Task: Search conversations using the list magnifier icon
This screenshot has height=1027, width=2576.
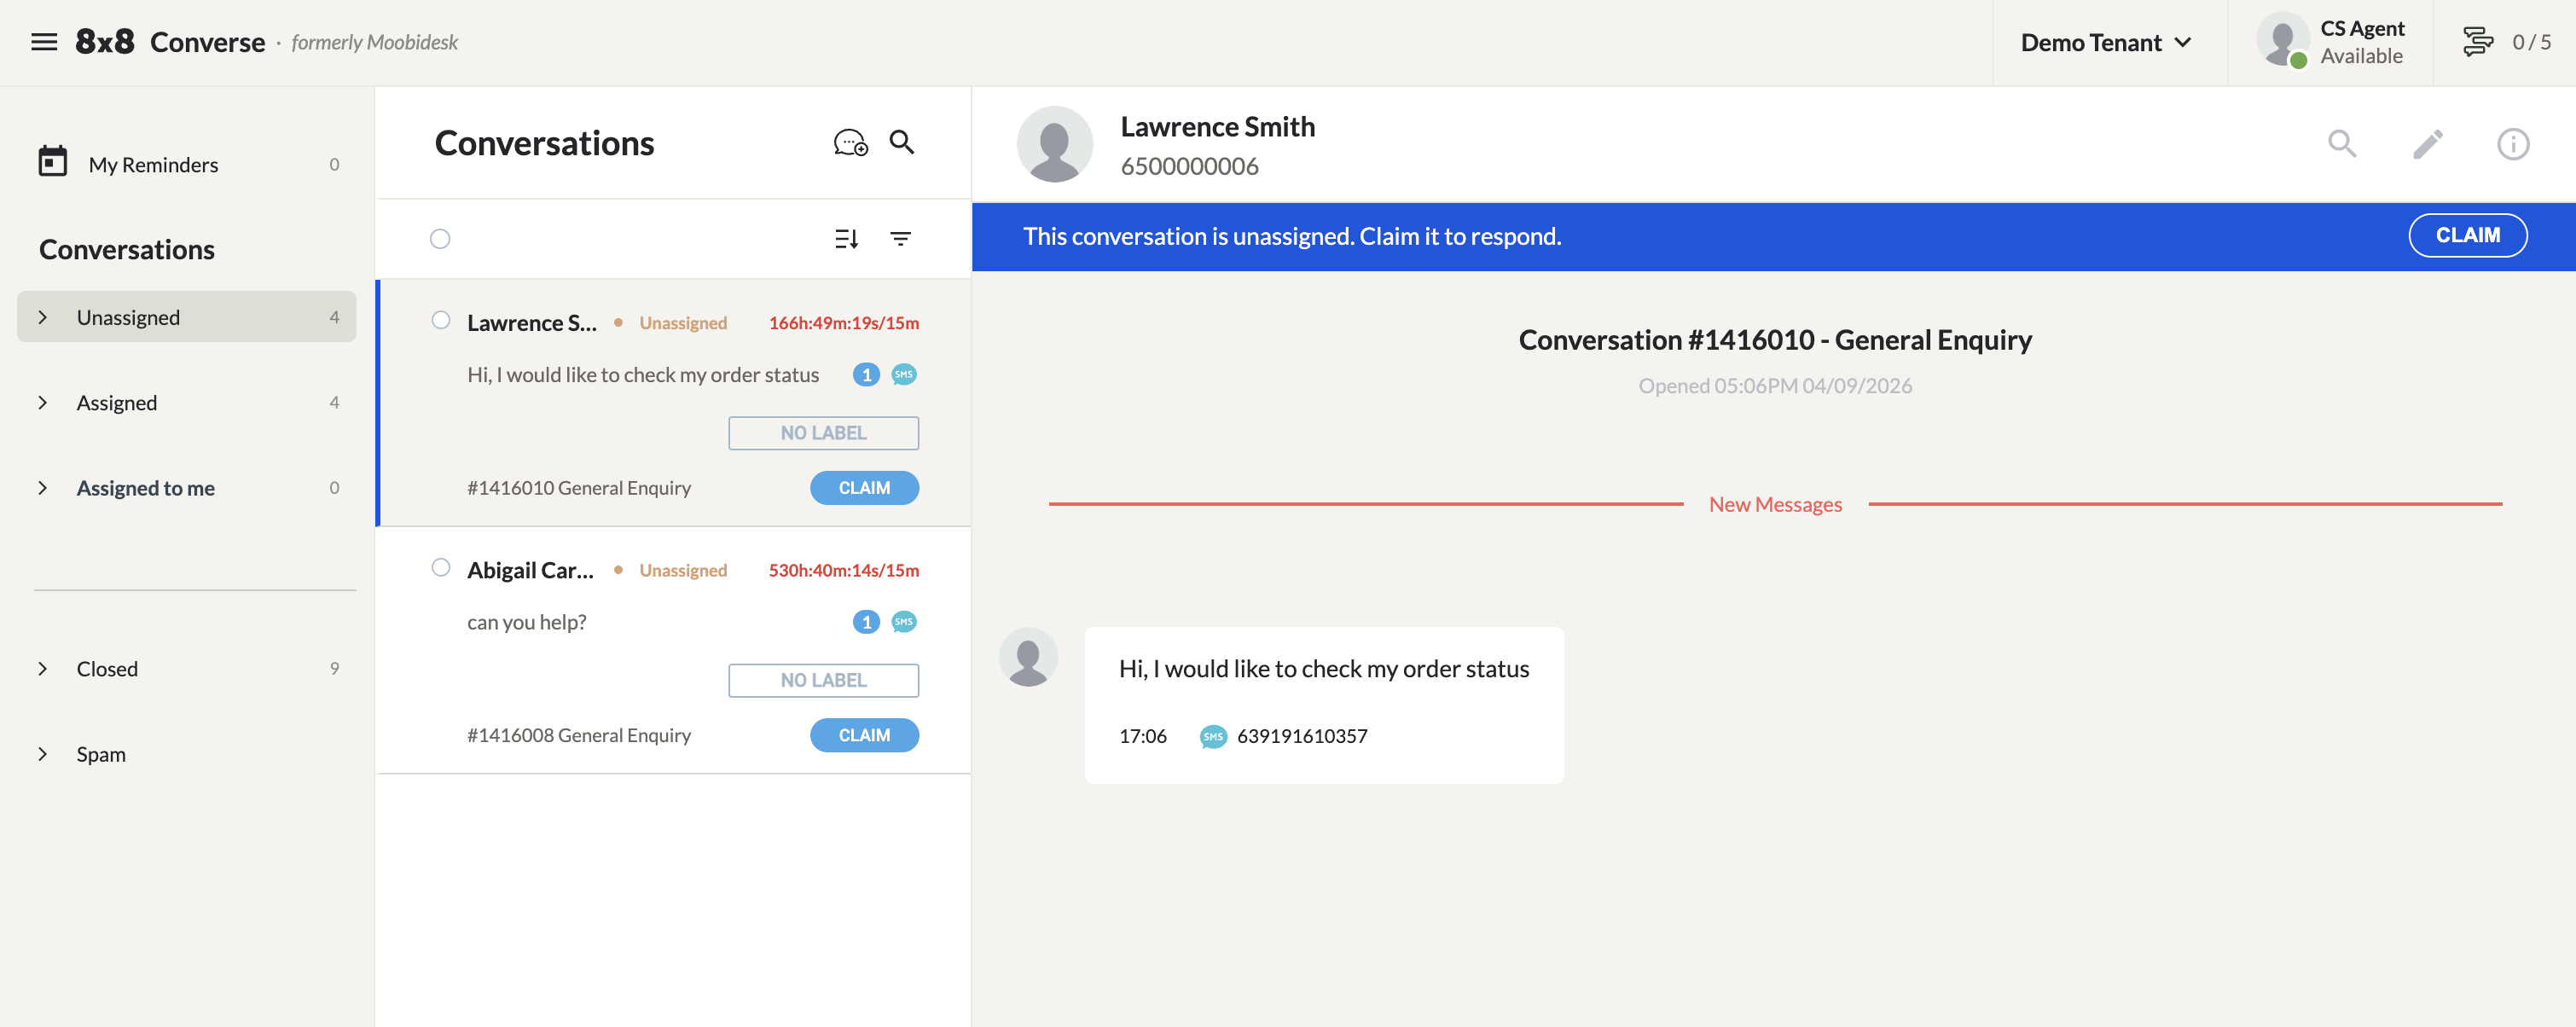Action: (x=902, y=143)
